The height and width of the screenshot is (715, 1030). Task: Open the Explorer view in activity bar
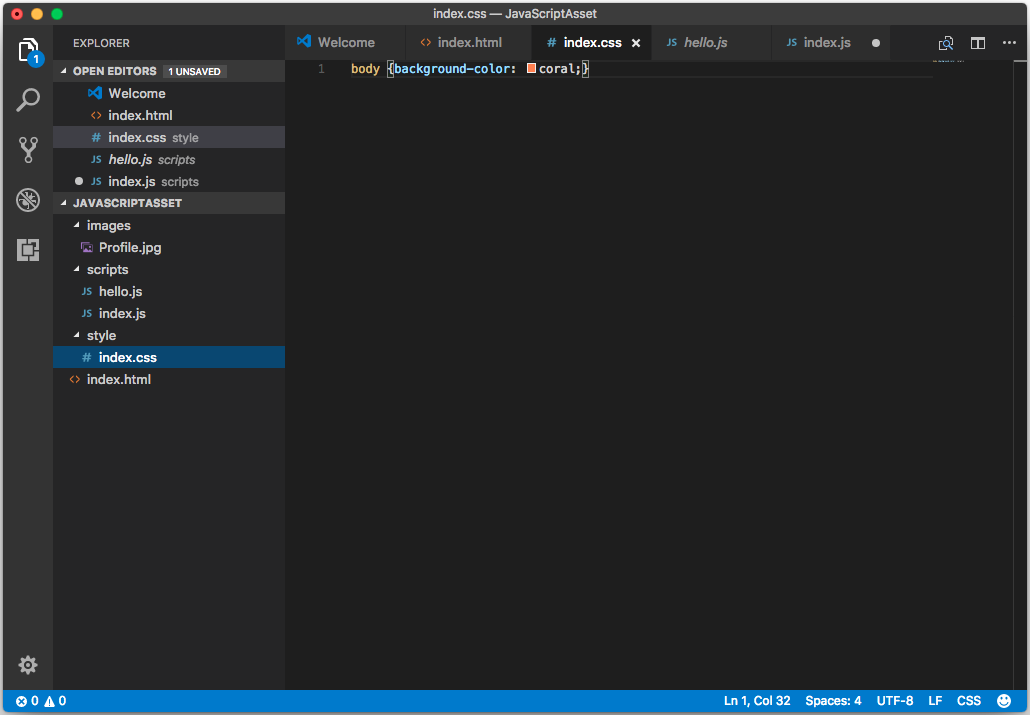[28, 51]
